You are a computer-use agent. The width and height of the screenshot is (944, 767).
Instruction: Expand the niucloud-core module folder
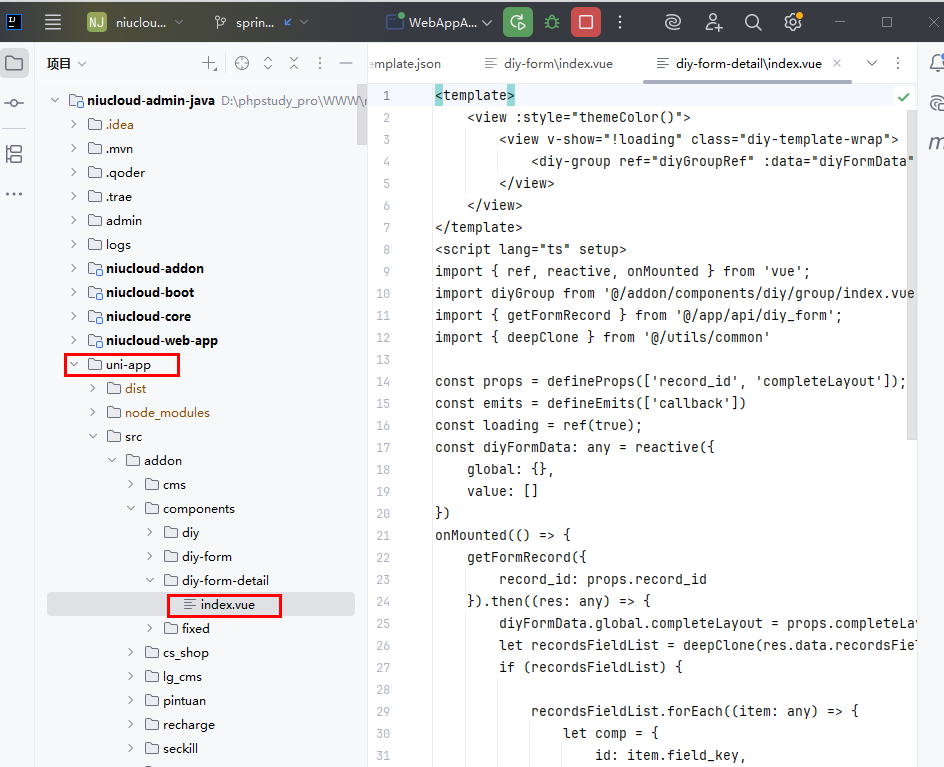(x=73, y=316)
